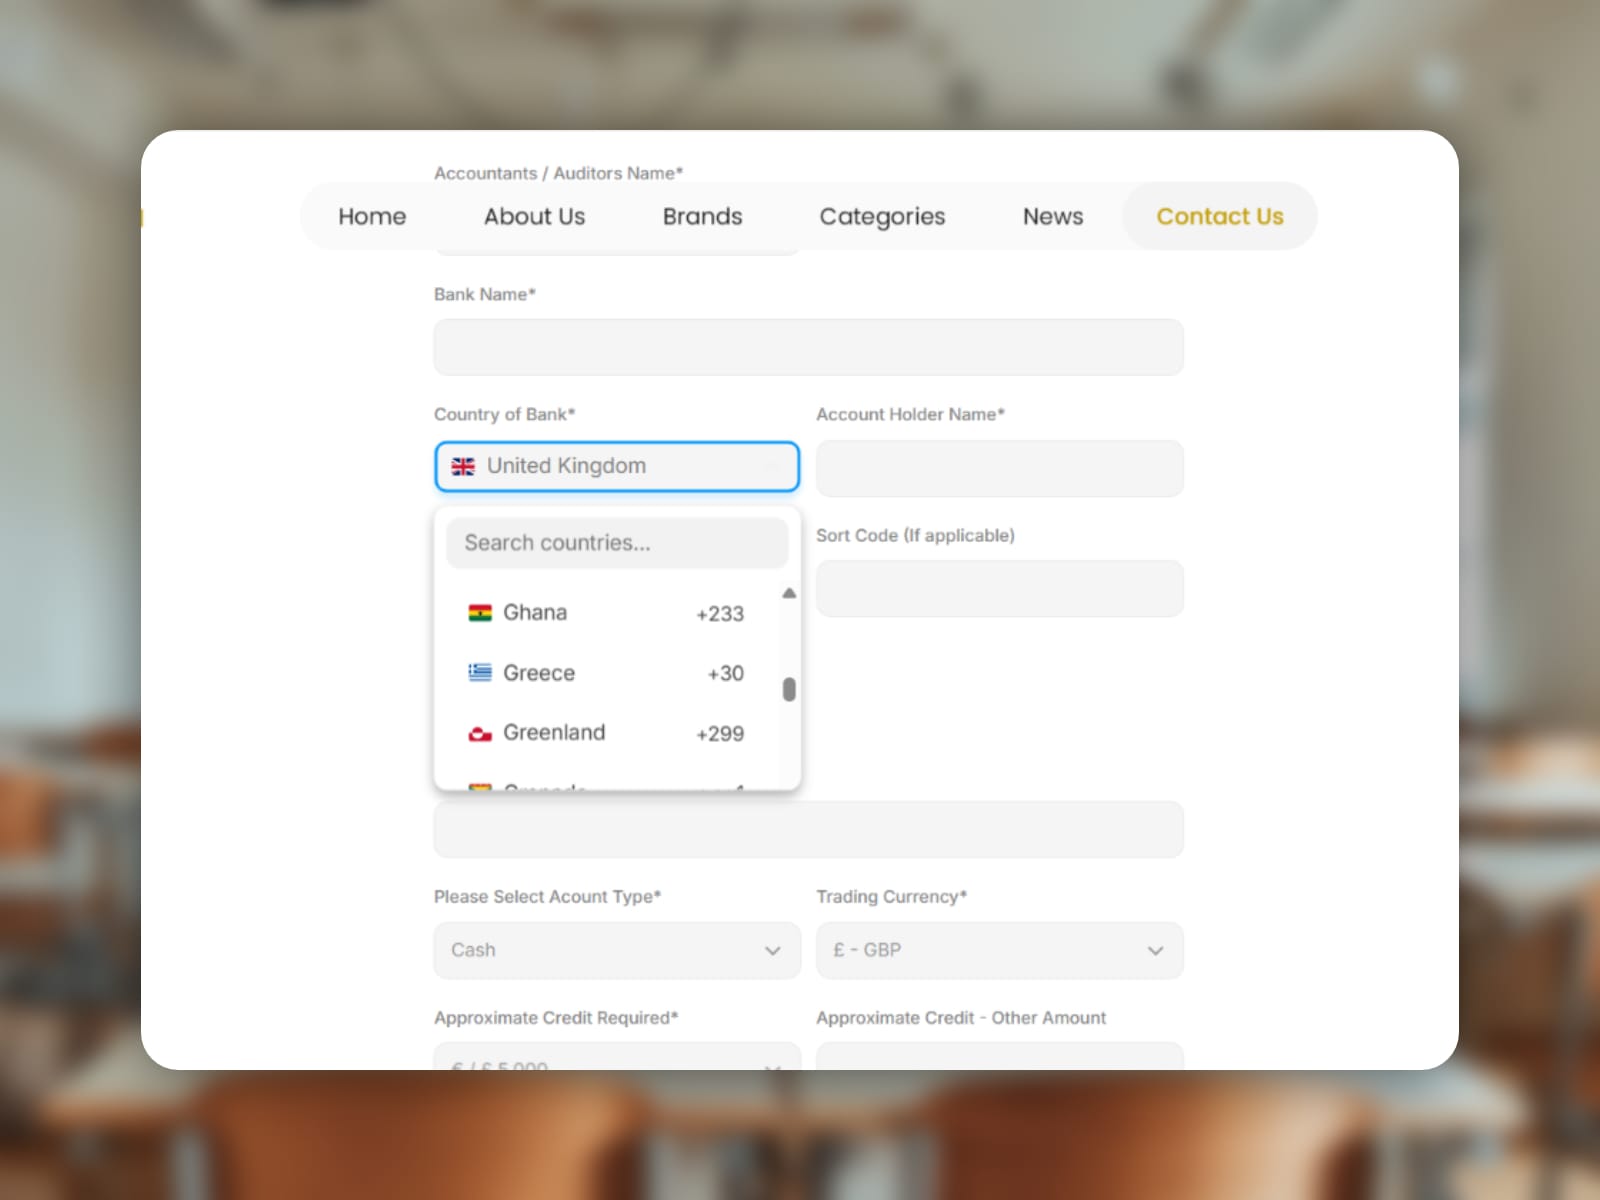Screen dimensions: 1600x1200
Task: Open the Cash account type dropdown
Action: pos(617,950)
